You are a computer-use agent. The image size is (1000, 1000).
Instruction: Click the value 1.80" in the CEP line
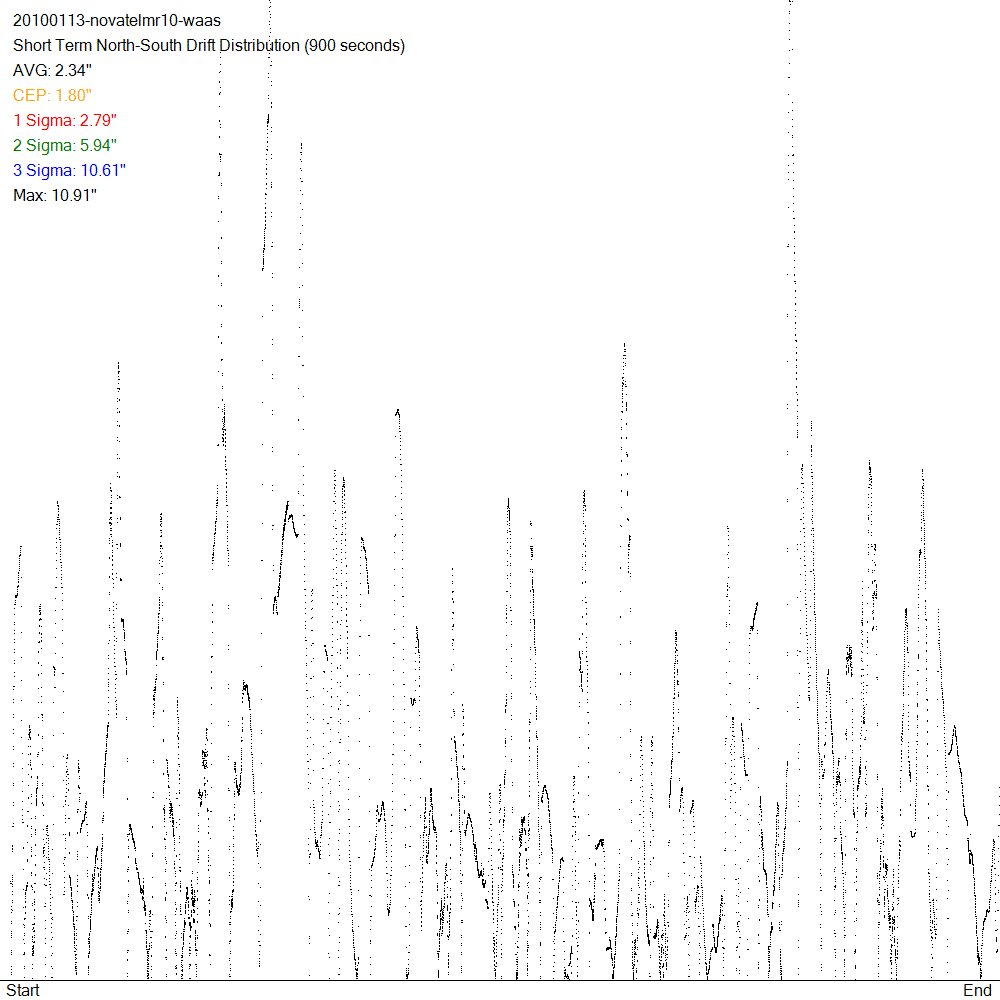click(72, 96)
